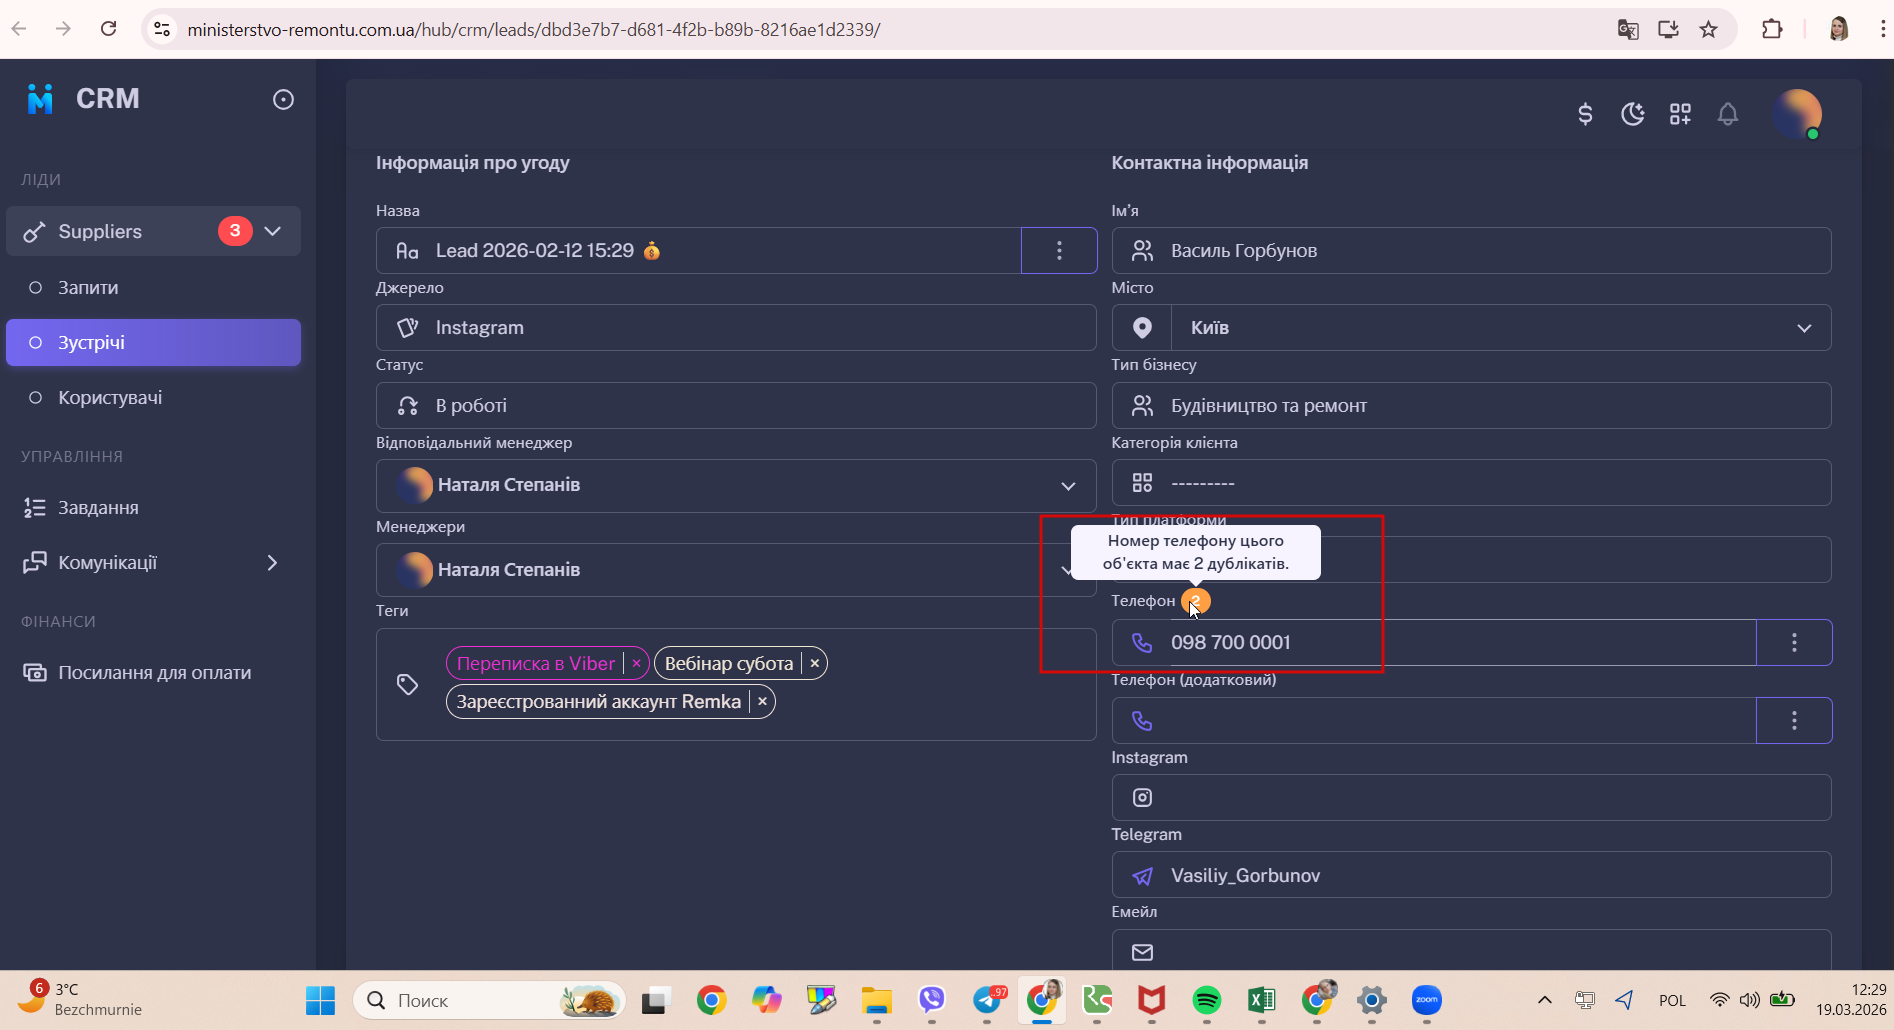View site information icon in address bar
Screen dimensions: 1894x1030
162,29
